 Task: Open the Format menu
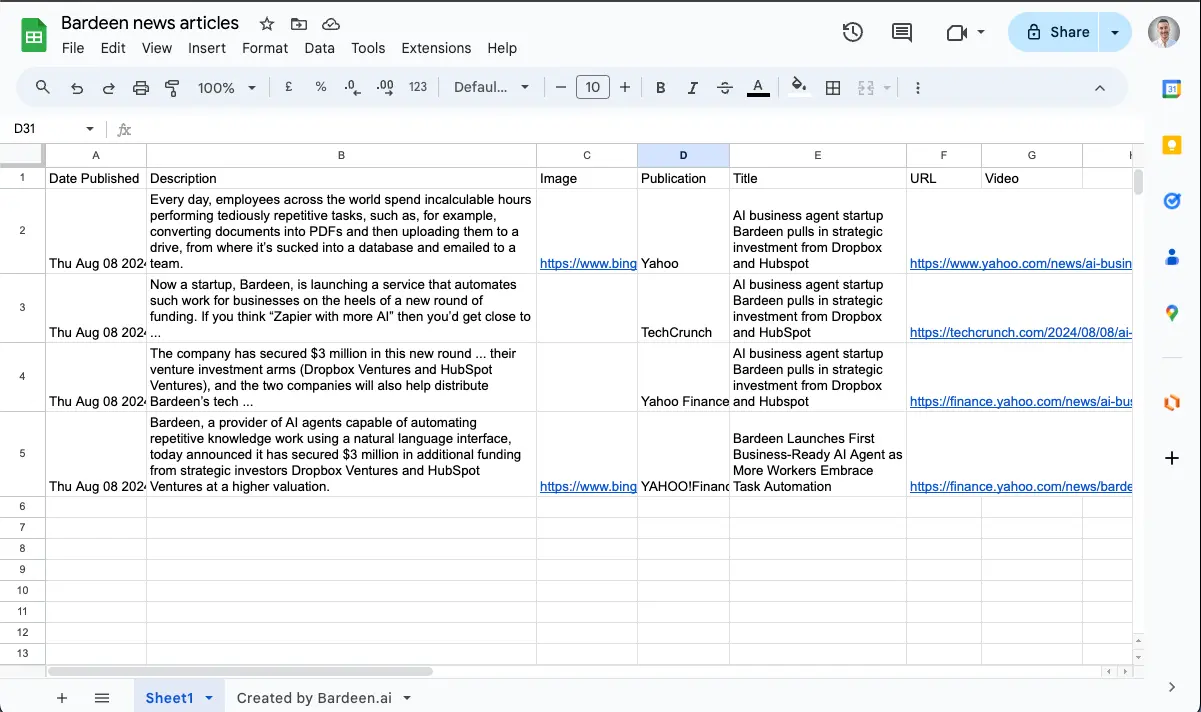click(265, 48)
